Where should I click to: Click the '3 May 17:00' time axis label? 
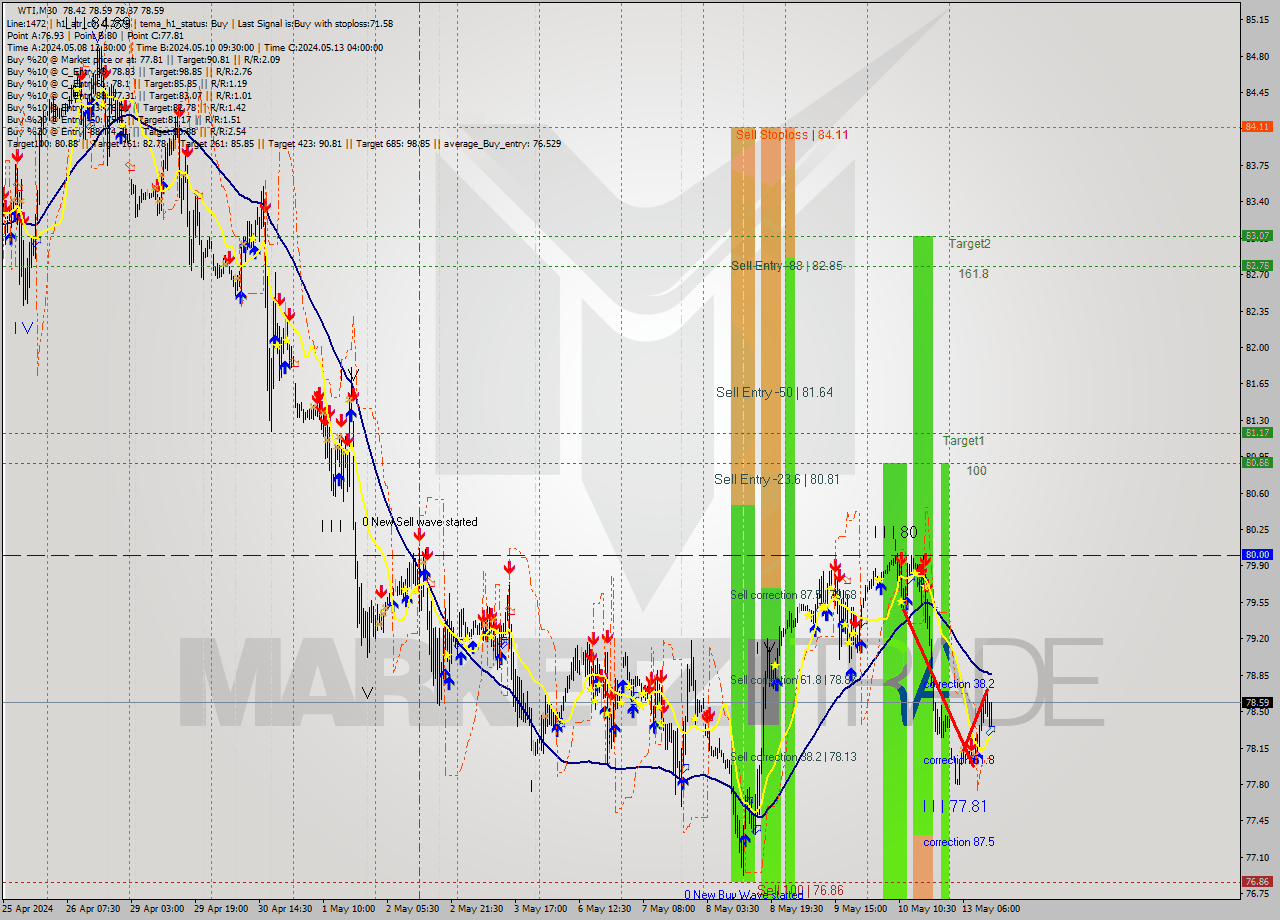pyautogui.click(x=541, y=909)
